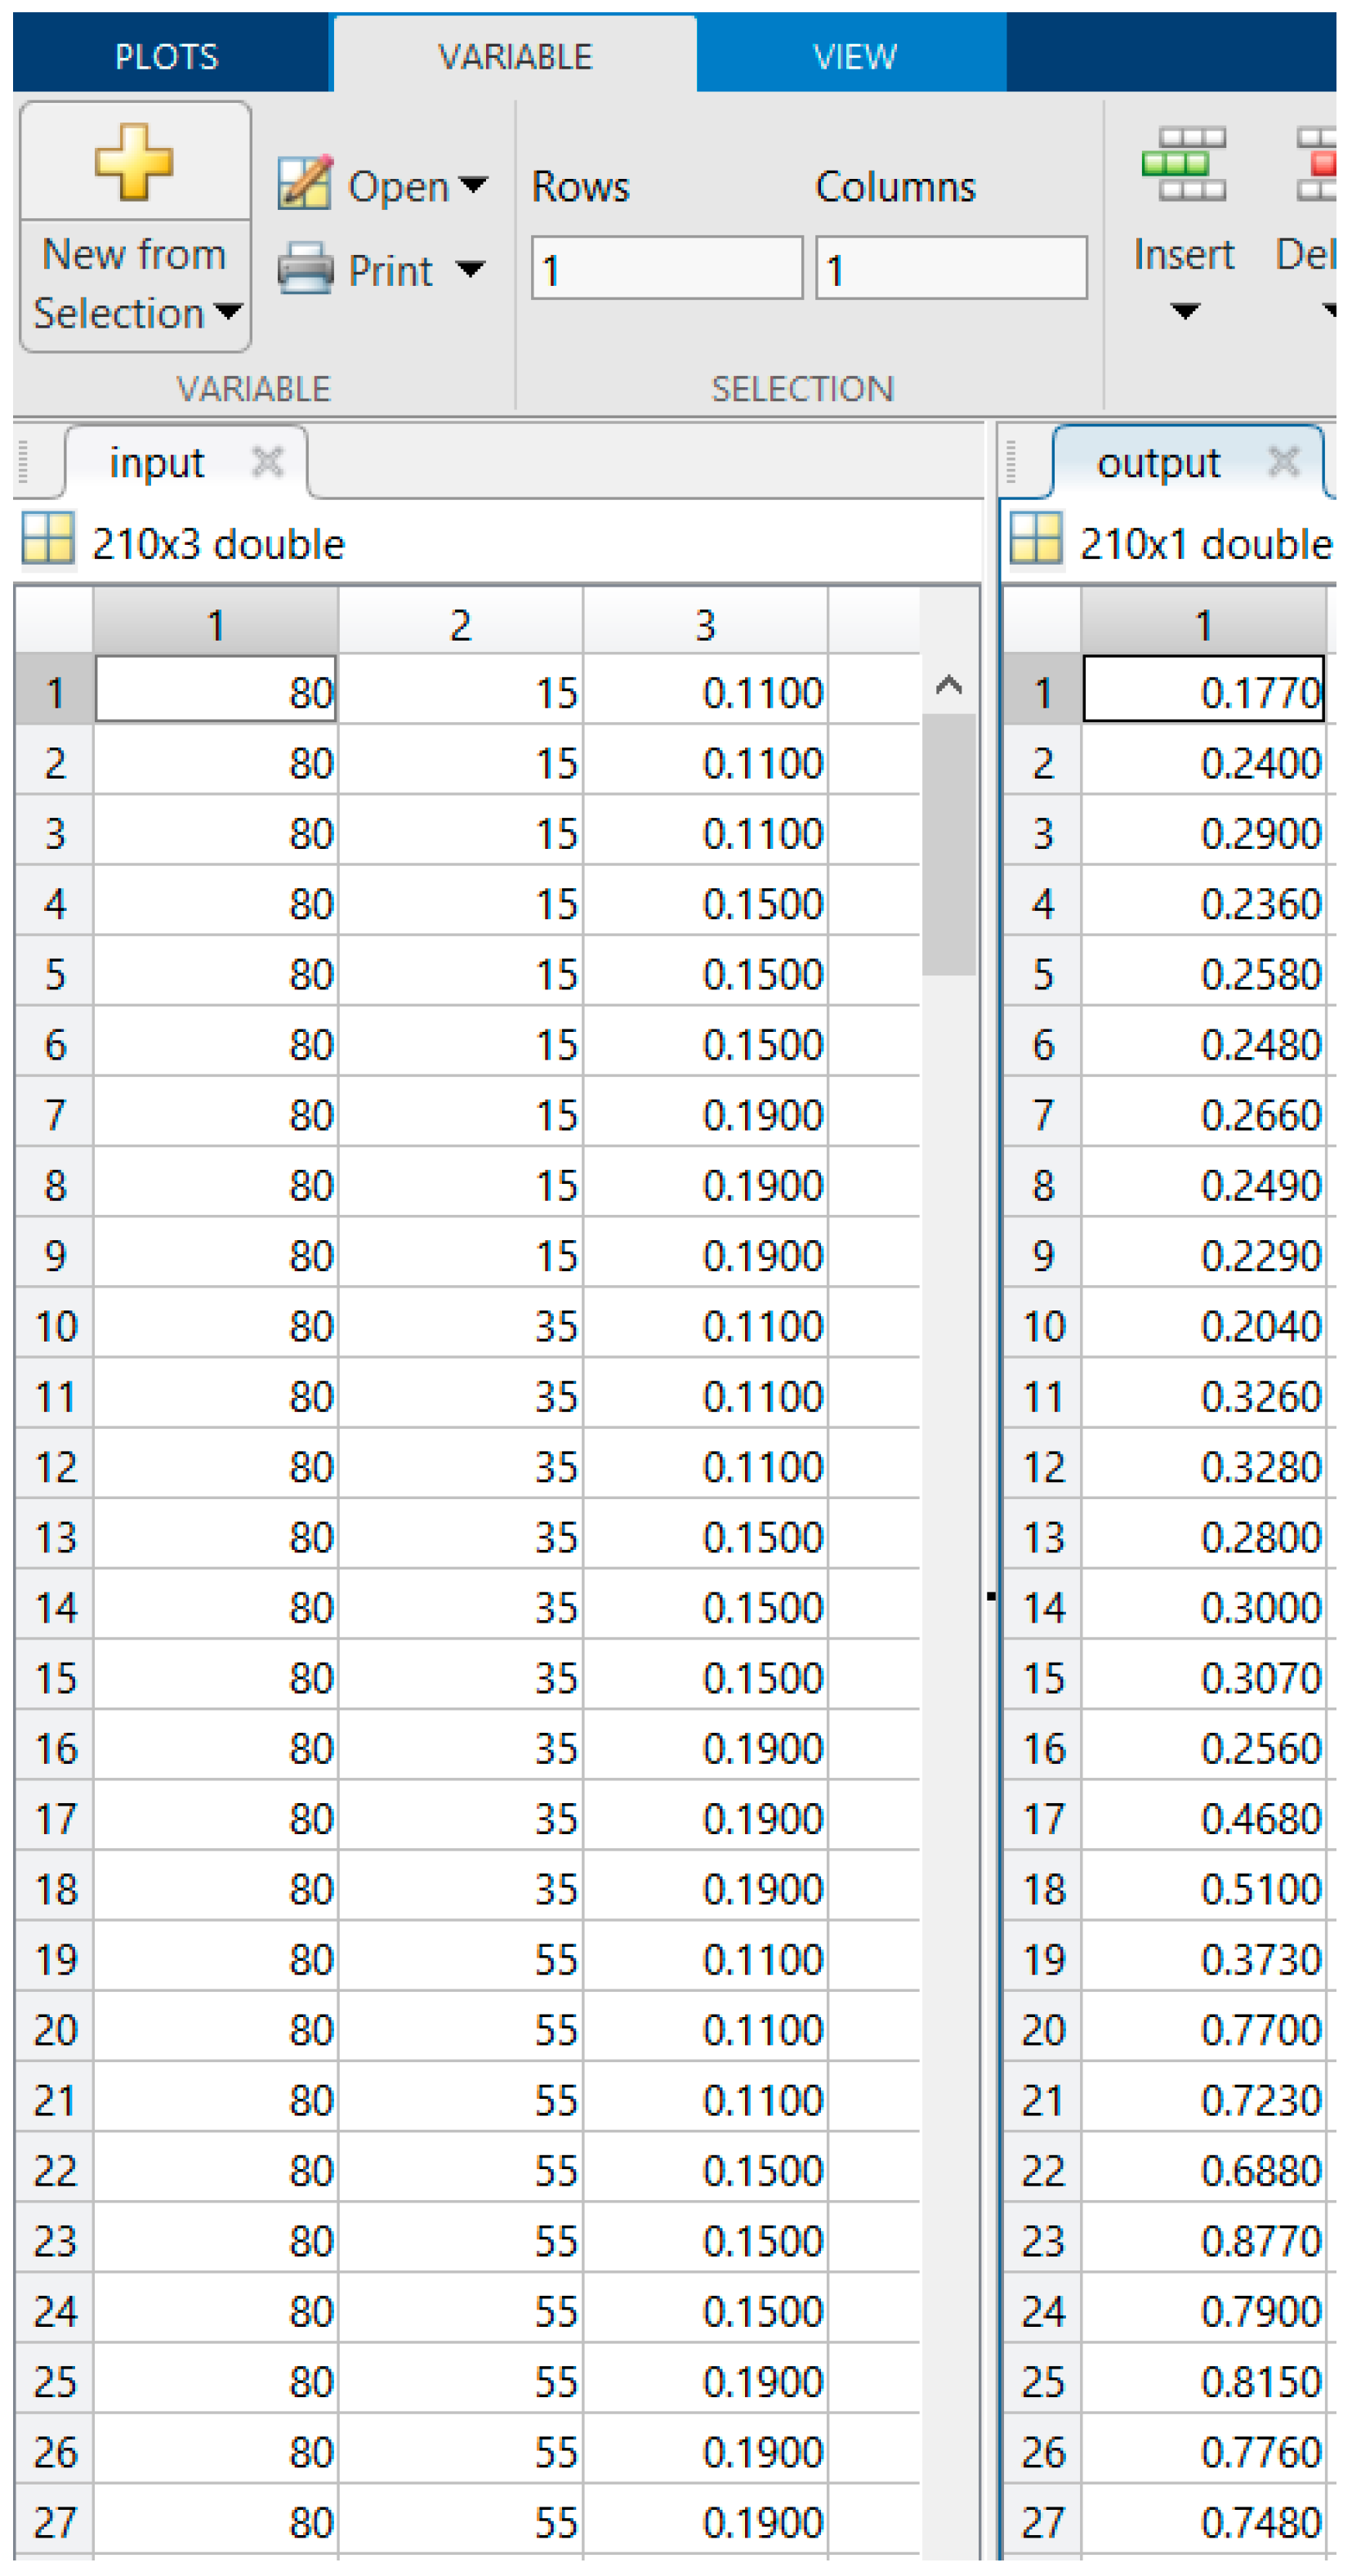1352x2576 pixels.
Task: Click input row 19 cell containing 55
Action: coord(461,1958)
